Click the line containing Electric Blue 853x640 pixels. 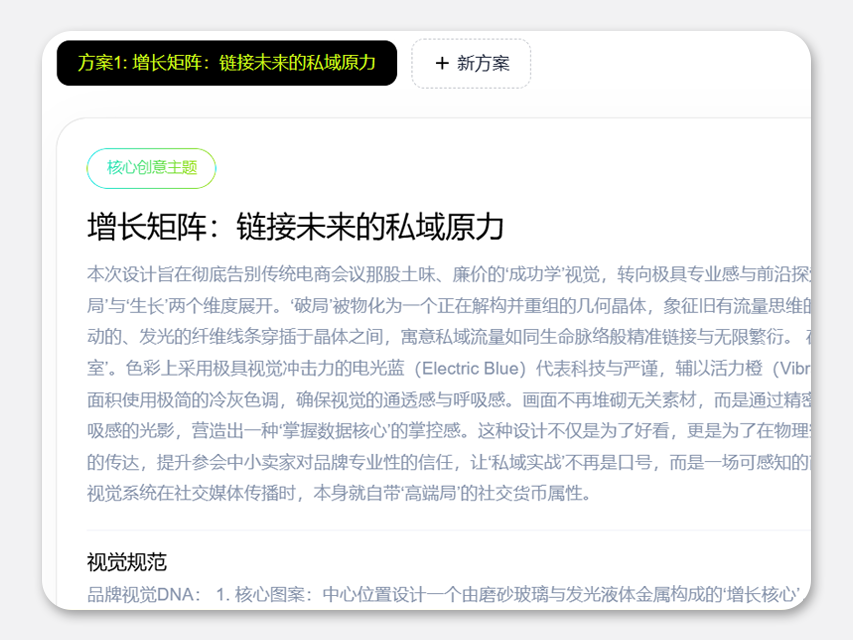(x=449, y=369)
